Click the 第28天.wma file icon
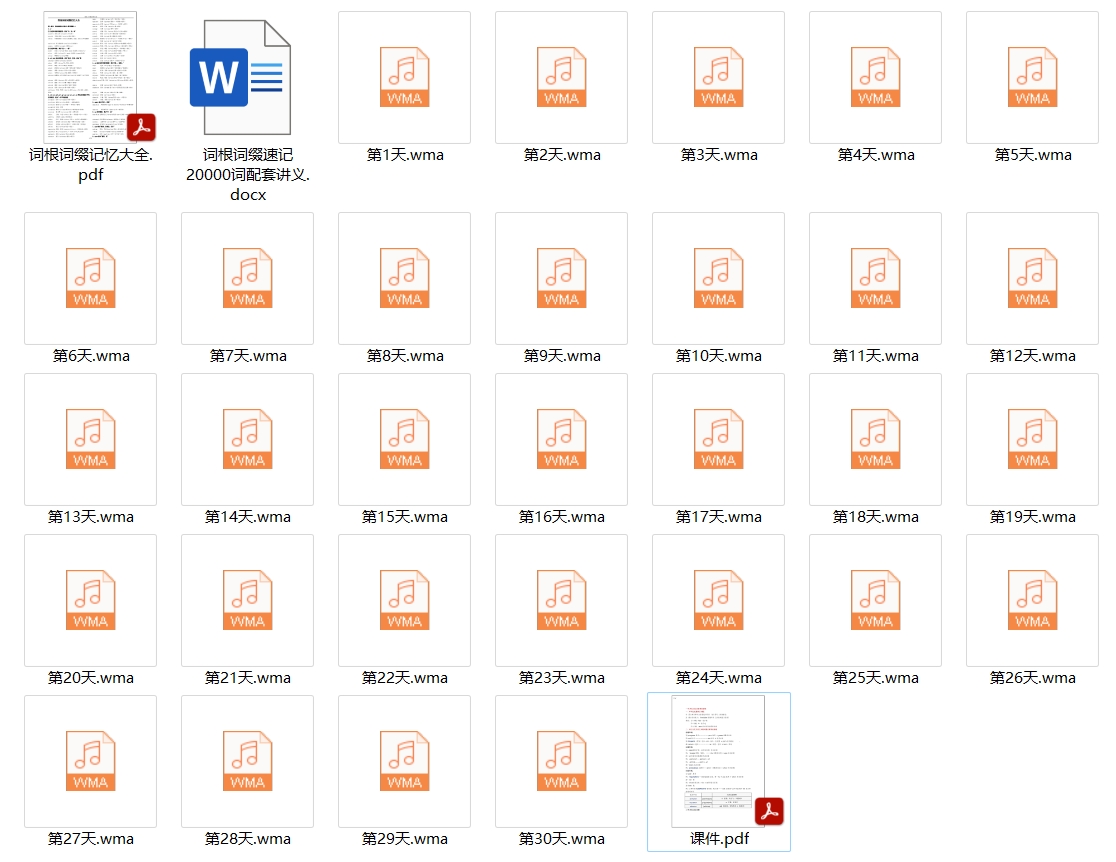 pos(247,761)
